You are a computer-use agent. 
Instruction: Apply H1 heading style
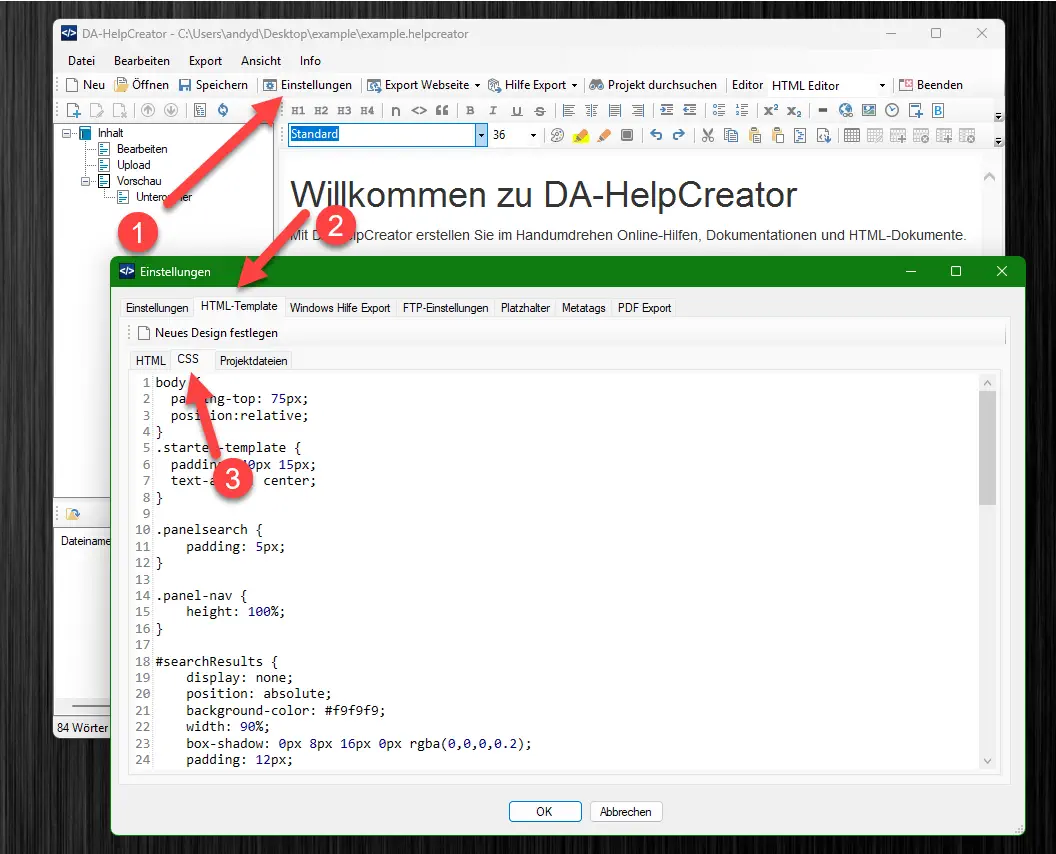pos(298,111)
